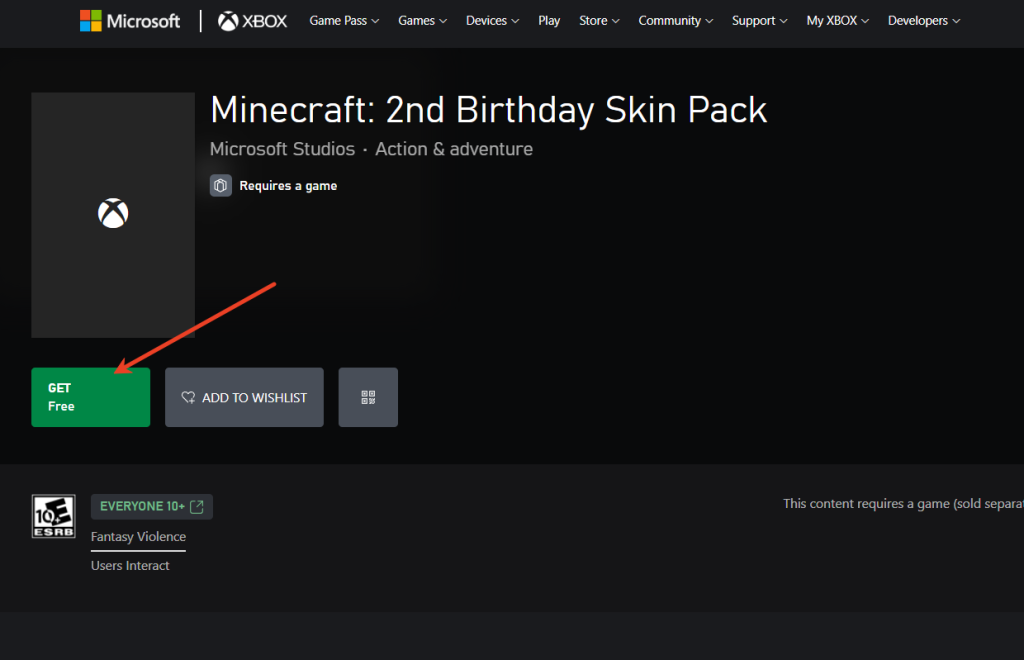Expand the Store menu
The width and height of the screenshot is (1024, 660).
pos(599,21)
